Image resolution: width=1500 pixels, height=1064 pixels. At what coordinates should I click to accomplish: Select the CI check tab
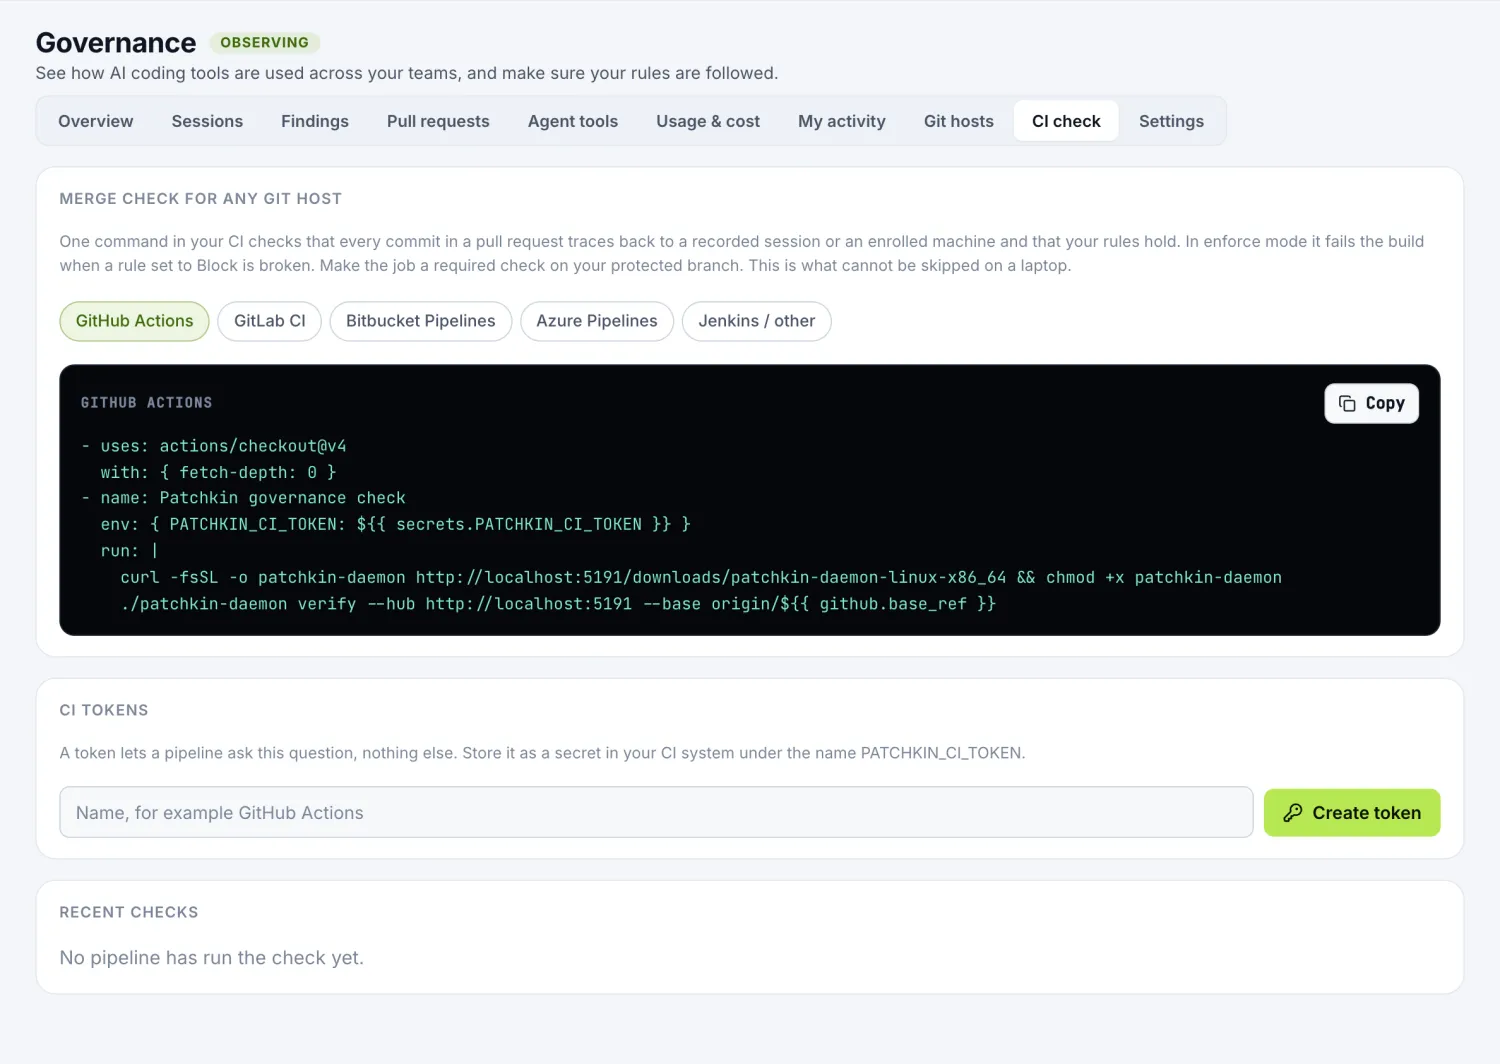(x=1066, y=121)
